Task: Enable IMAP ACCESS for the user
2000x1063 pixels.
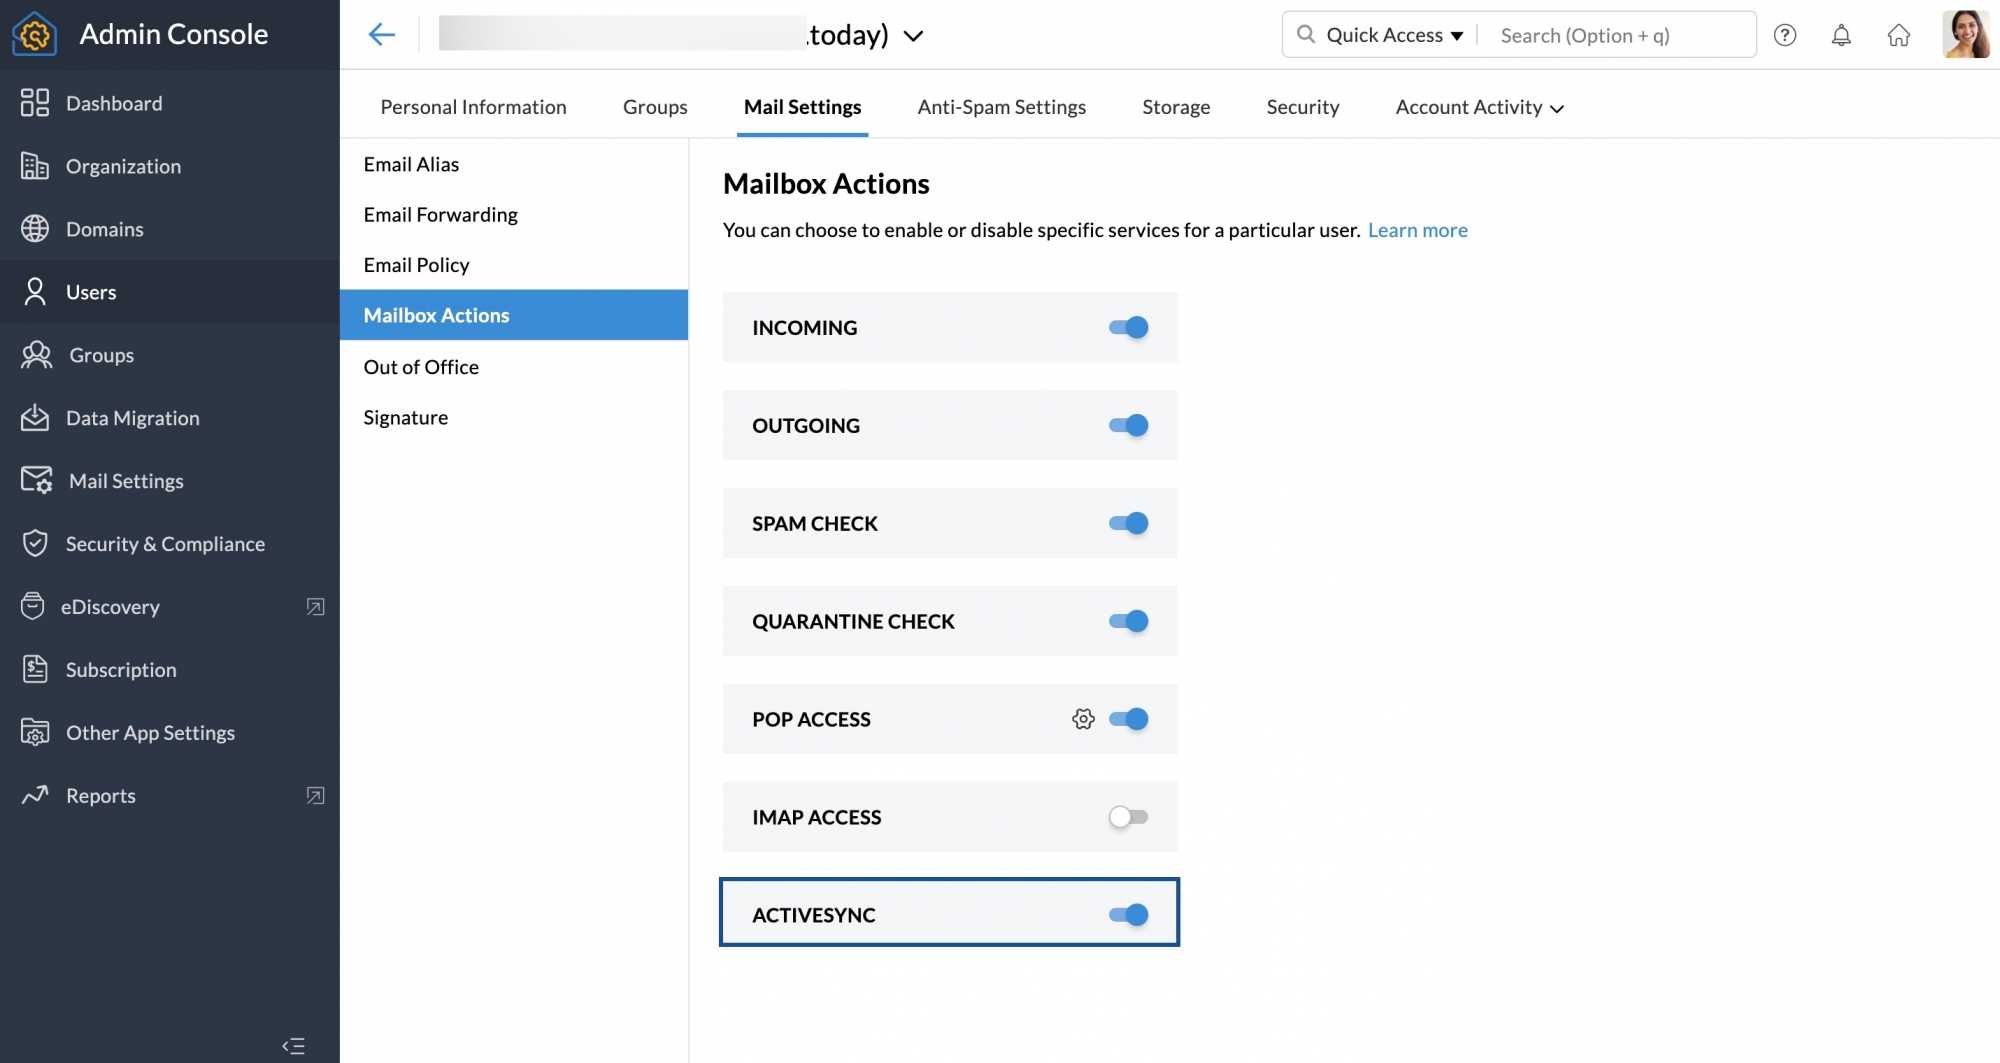Action: (1129, 816)
